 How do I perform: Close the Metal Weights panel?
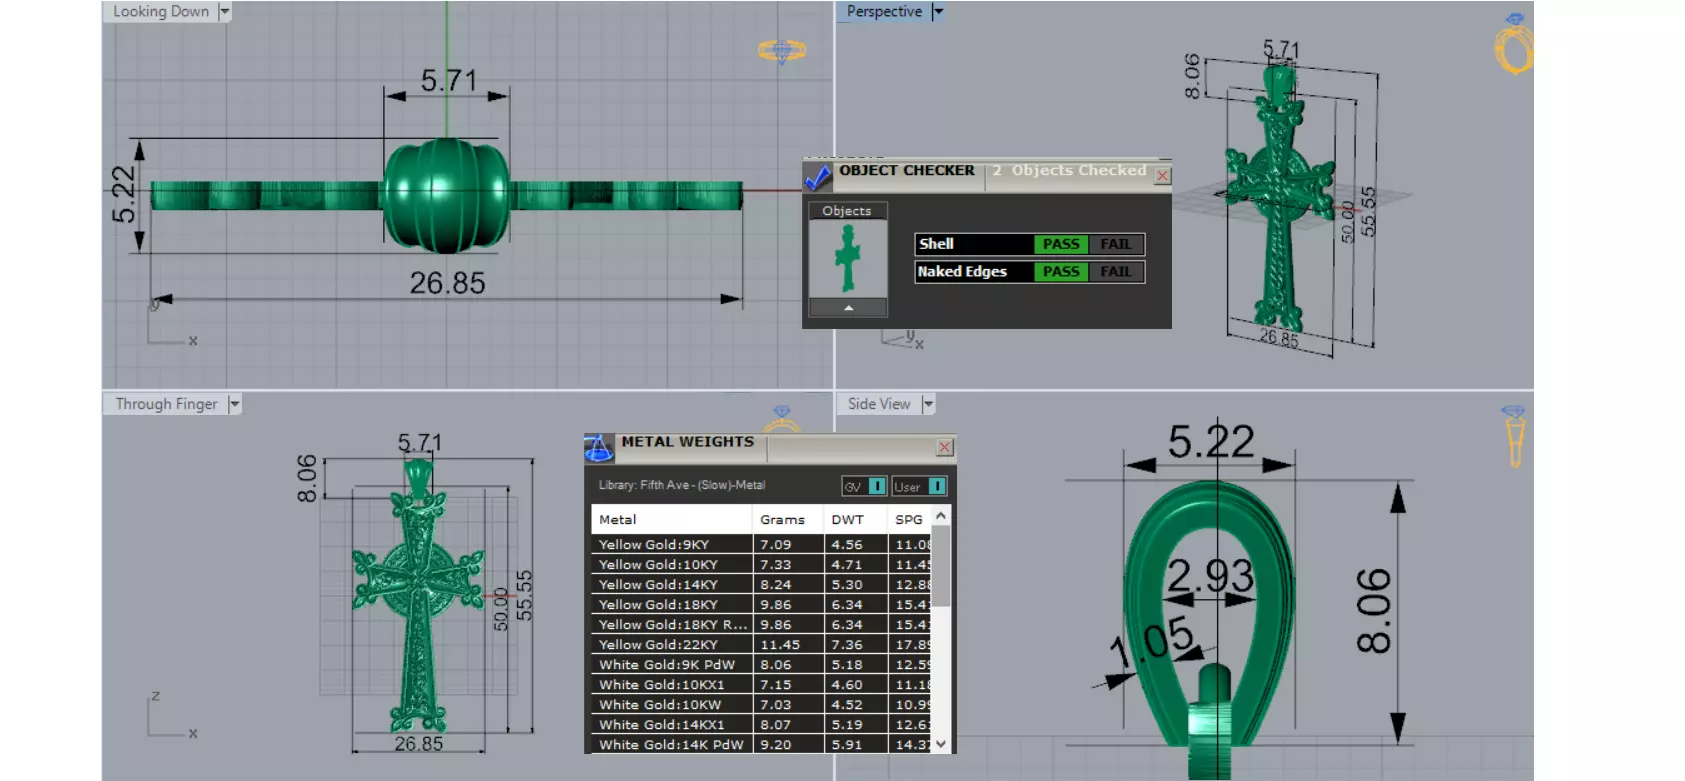pos(945,447)
